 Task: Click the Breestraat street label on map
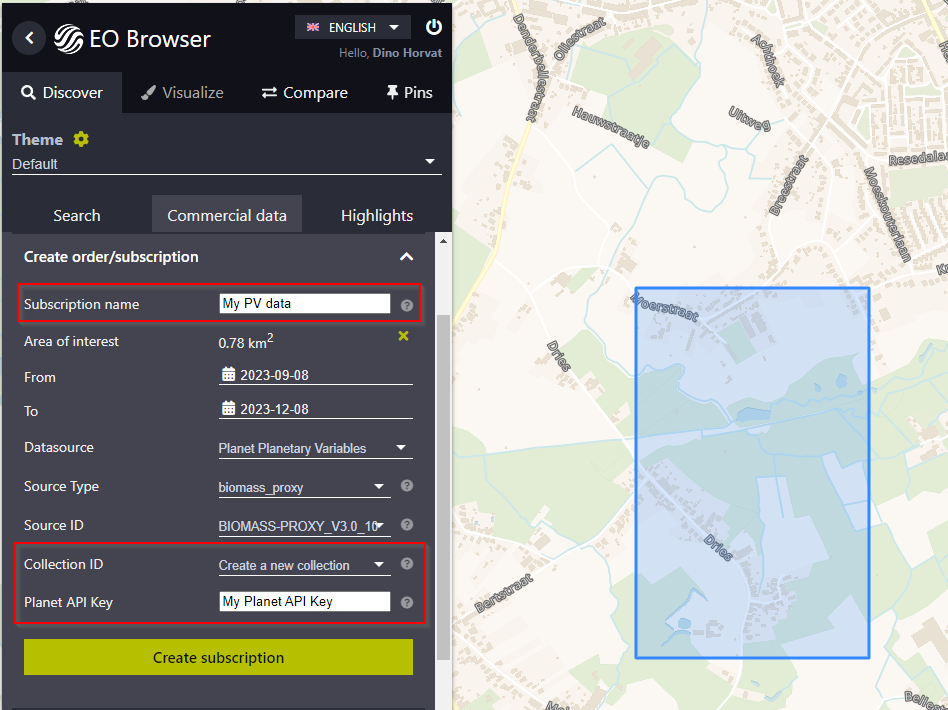tap(788, 186)
